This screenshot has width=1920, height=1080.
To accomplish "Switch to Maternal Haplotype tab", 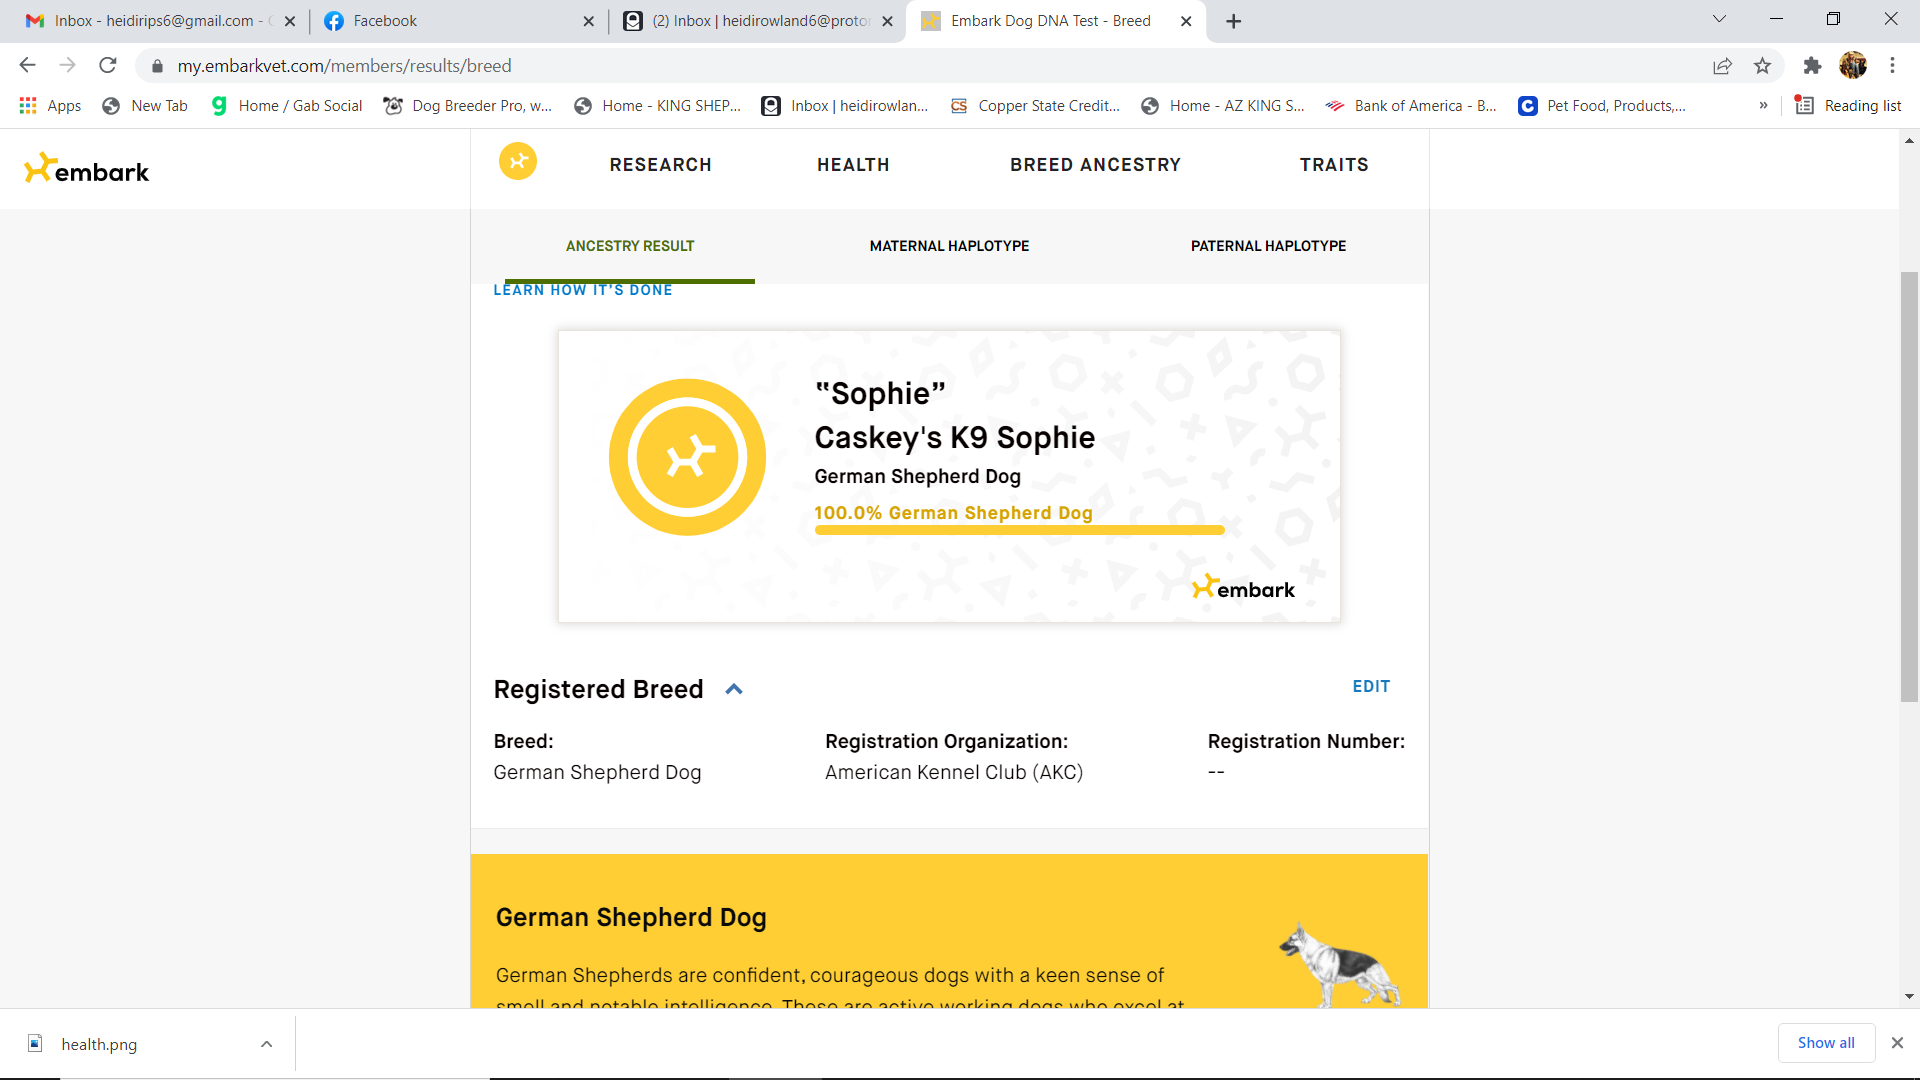I will (x=949, y=246).
